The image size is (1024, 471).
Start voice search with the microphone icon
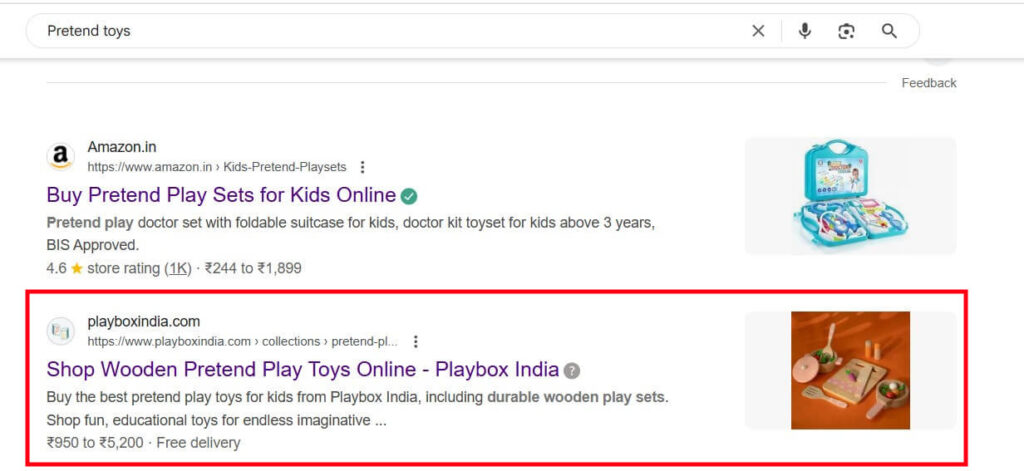coord(805,31)
